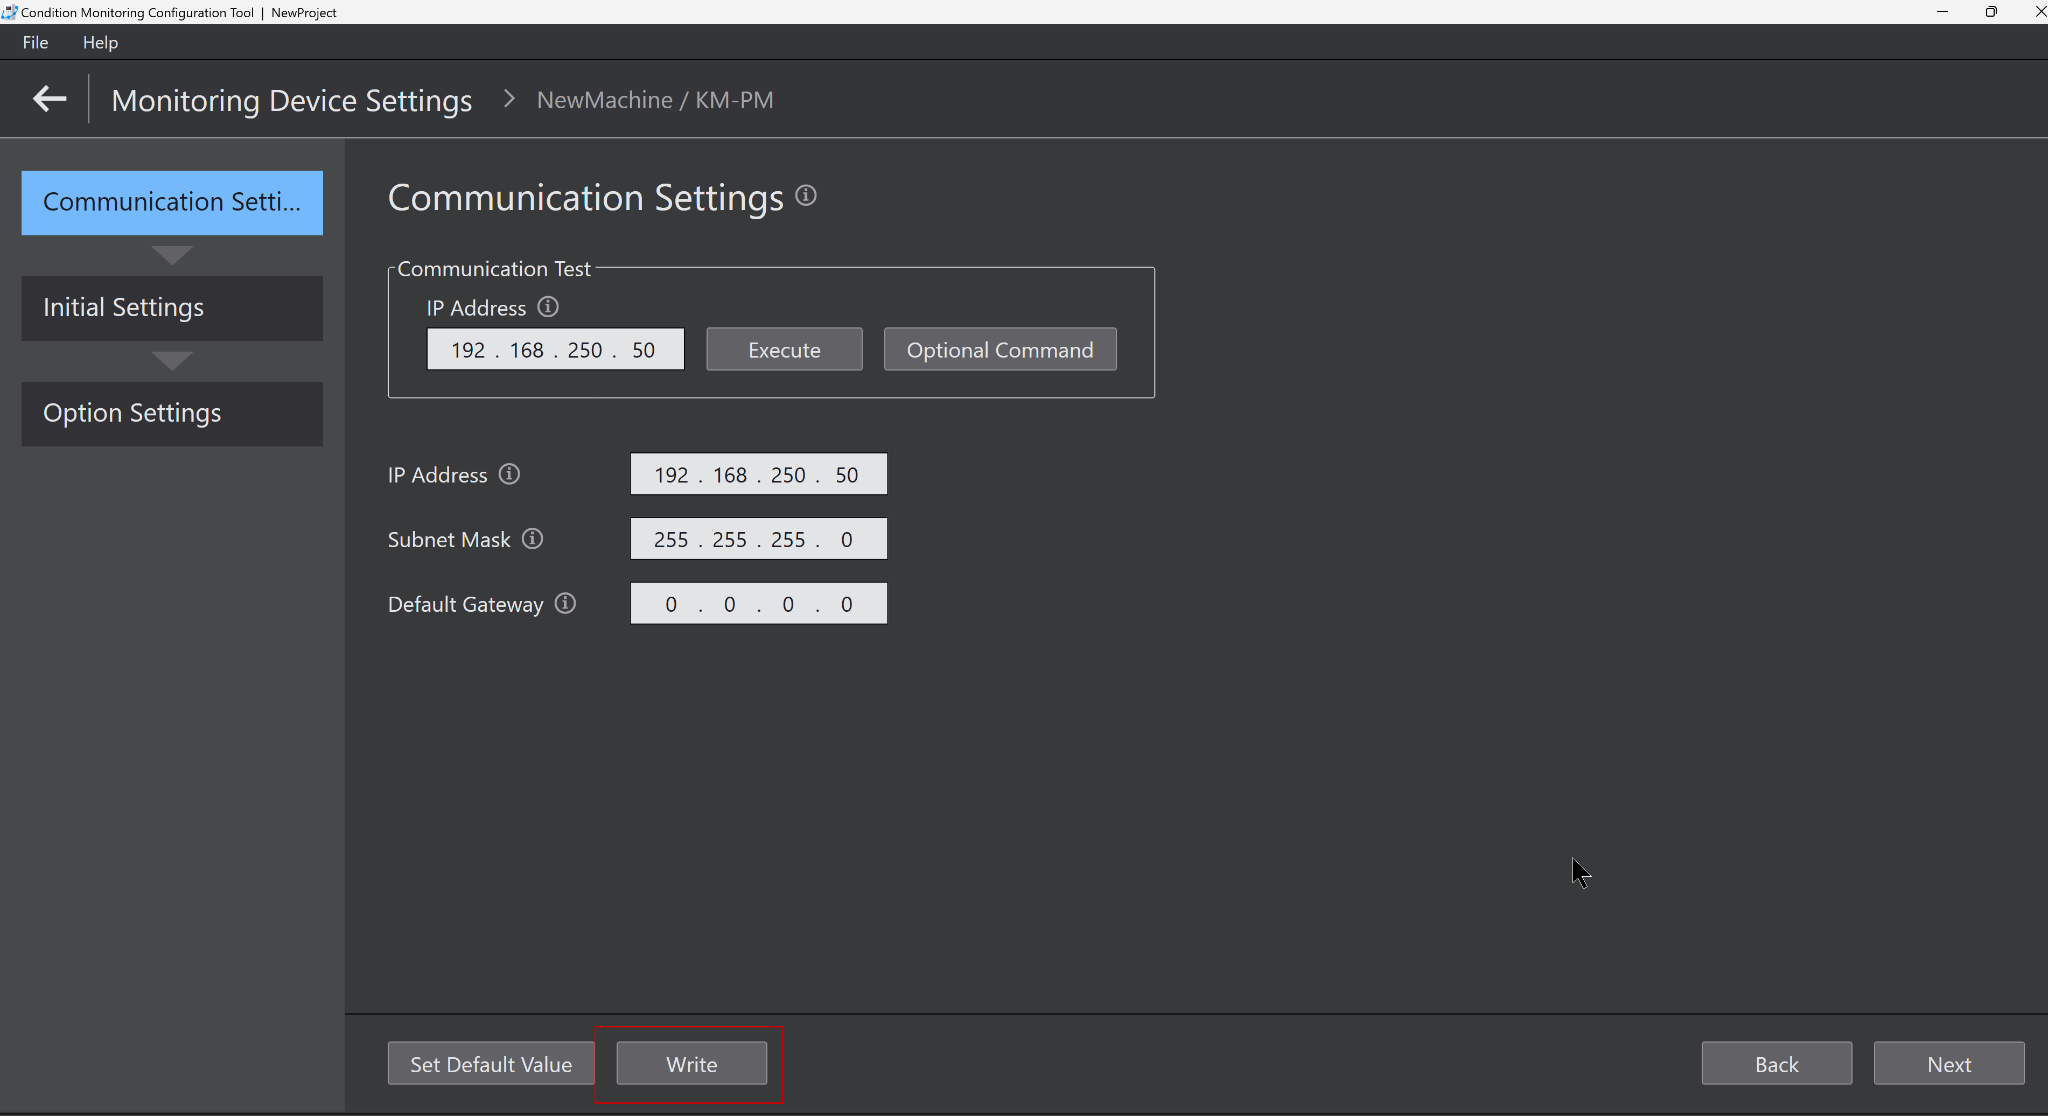The width and height of the screenshot is (2048, 1116).
Task: Click Set Default Value button
Action: tap(491, 1064)
